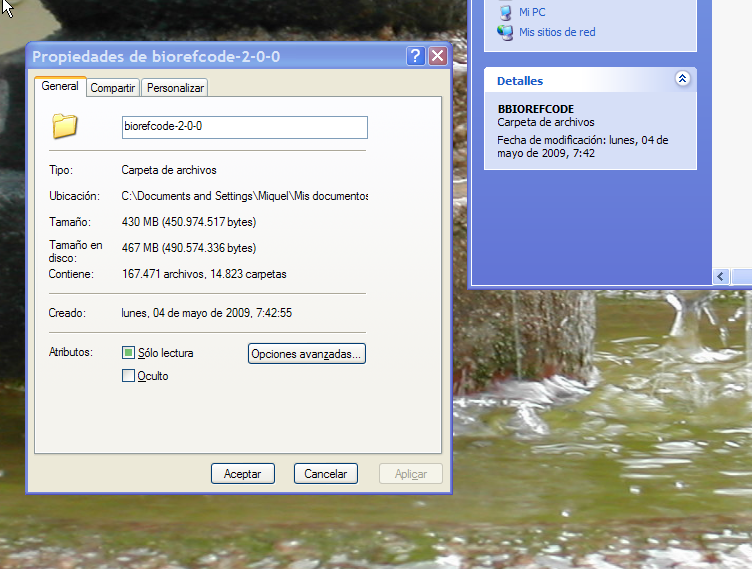Screen dimensions: 752x569
Task: Click the help question mark button in the title bar
Action: point(416,57)
